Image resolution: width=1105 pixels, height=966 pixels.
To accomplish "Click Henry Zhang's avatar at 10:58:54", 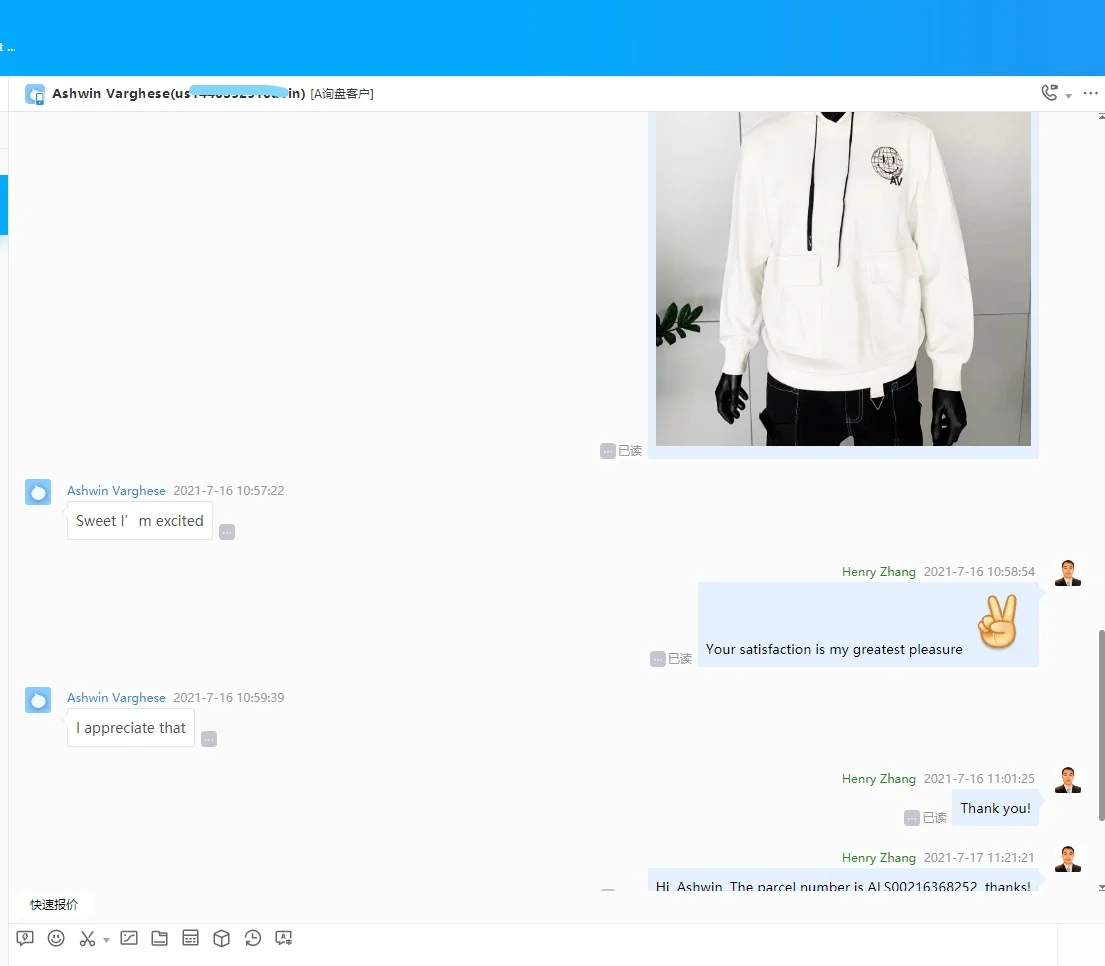I will pyautogui.click(x=1068, y=573).
